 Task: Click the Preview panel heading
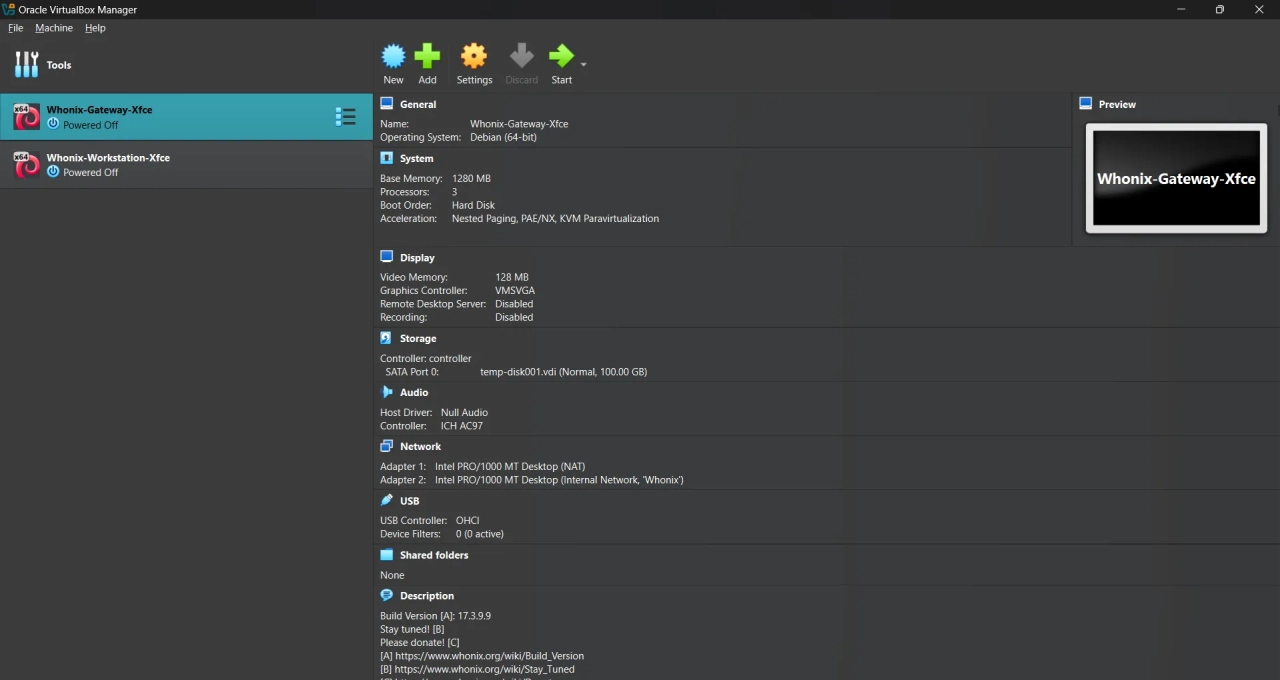click(1117, 104)
